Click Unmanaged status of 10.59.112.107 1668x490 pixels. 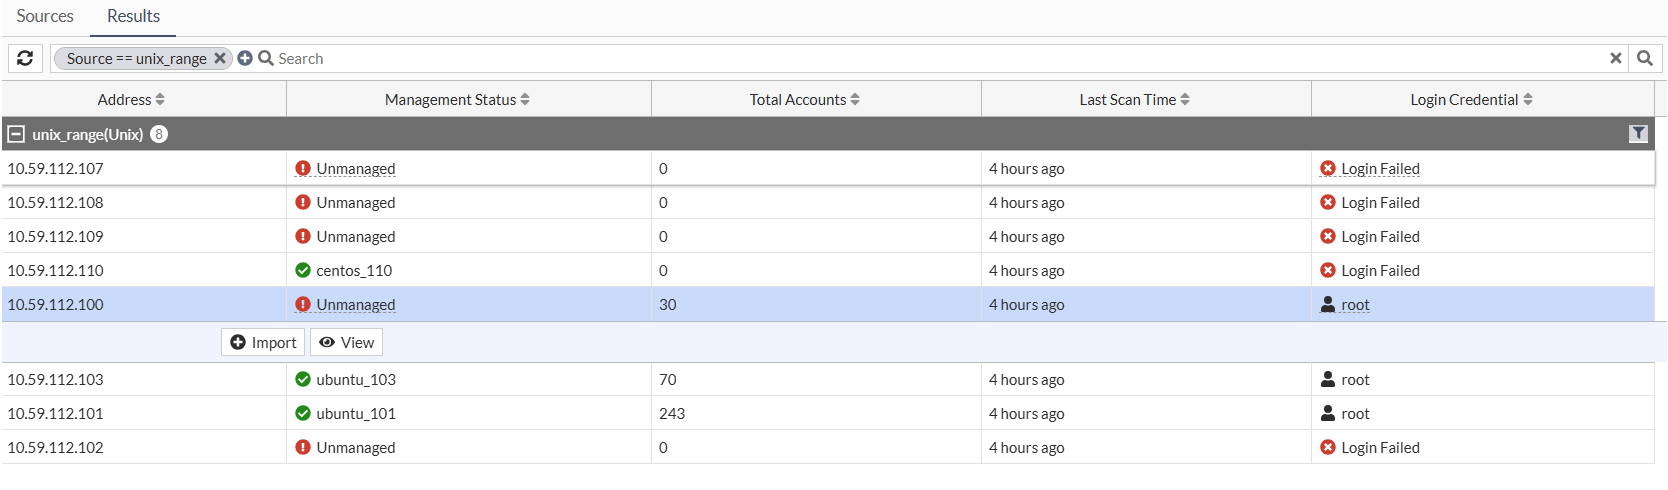click(356, 168)
